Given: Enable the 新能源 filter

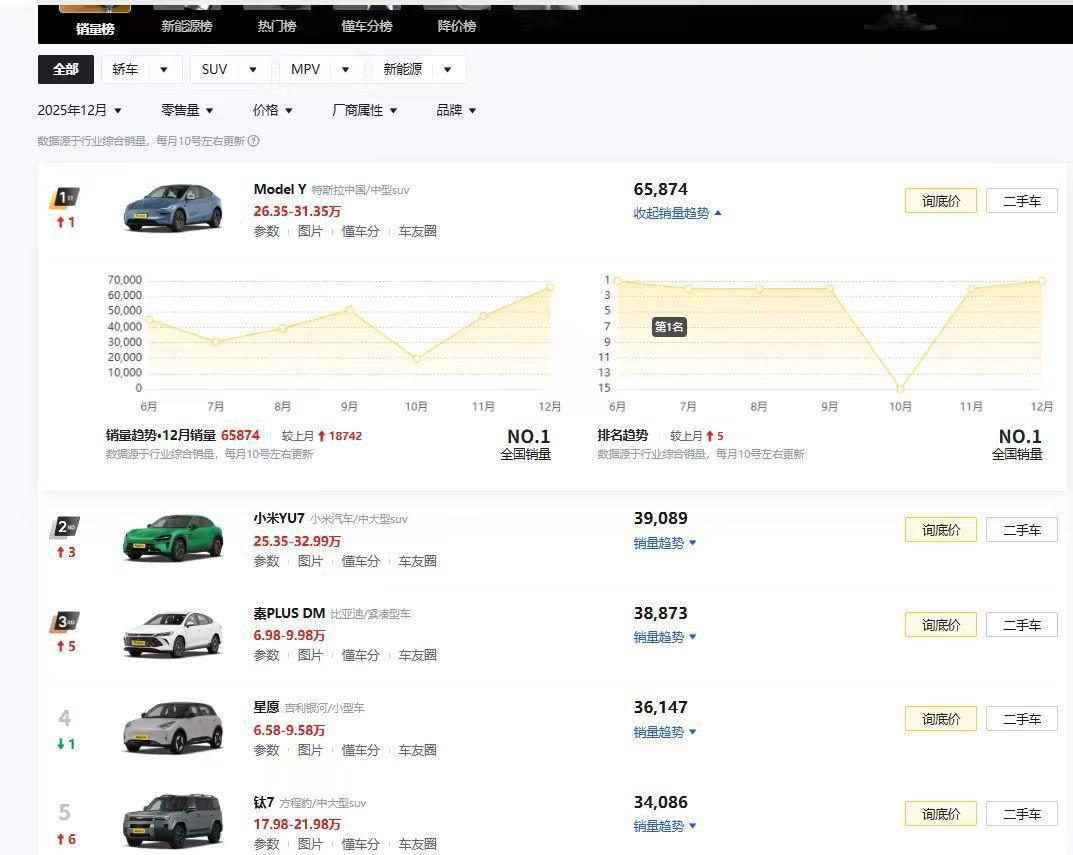Looking at the screenshot, I should [x=404, y=69].
